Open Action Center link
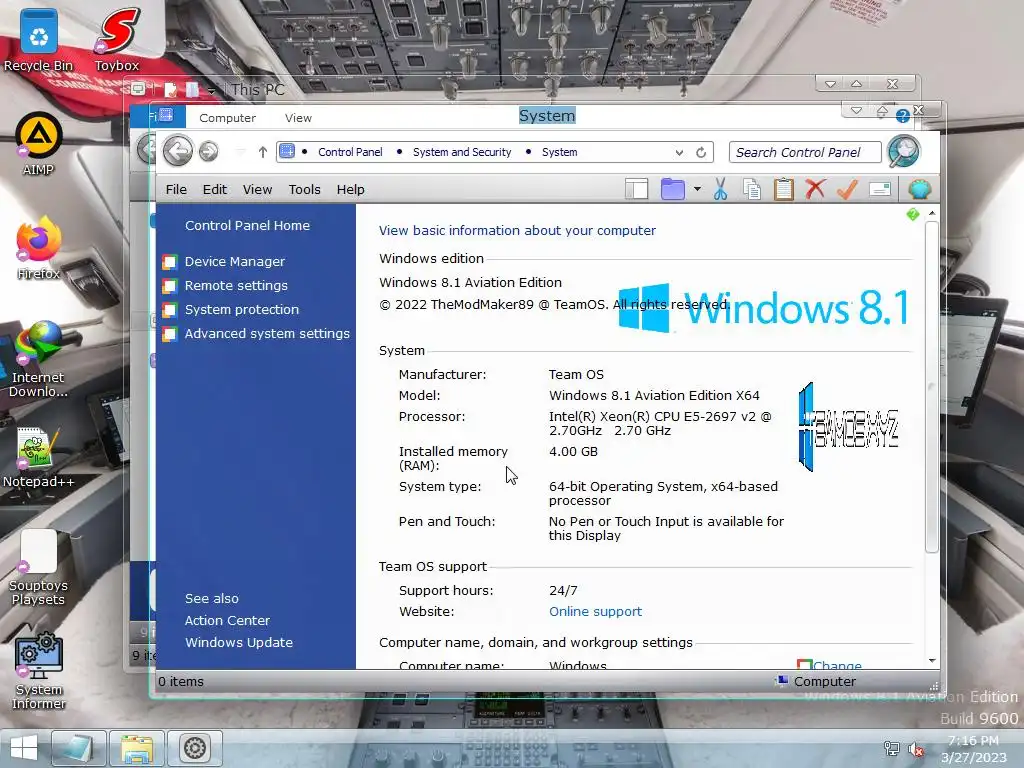 [x=227, y=620]
